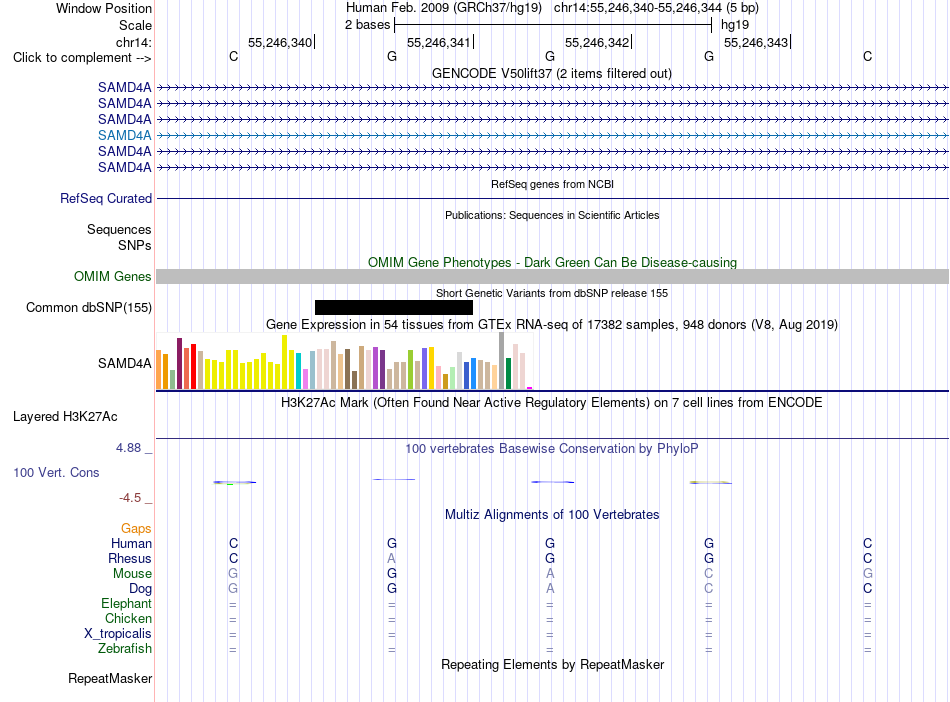Open 'Short Genetic Variants from dbSNP release 155'
Screen dimensions: 950x702
click(x=552, y=293)
